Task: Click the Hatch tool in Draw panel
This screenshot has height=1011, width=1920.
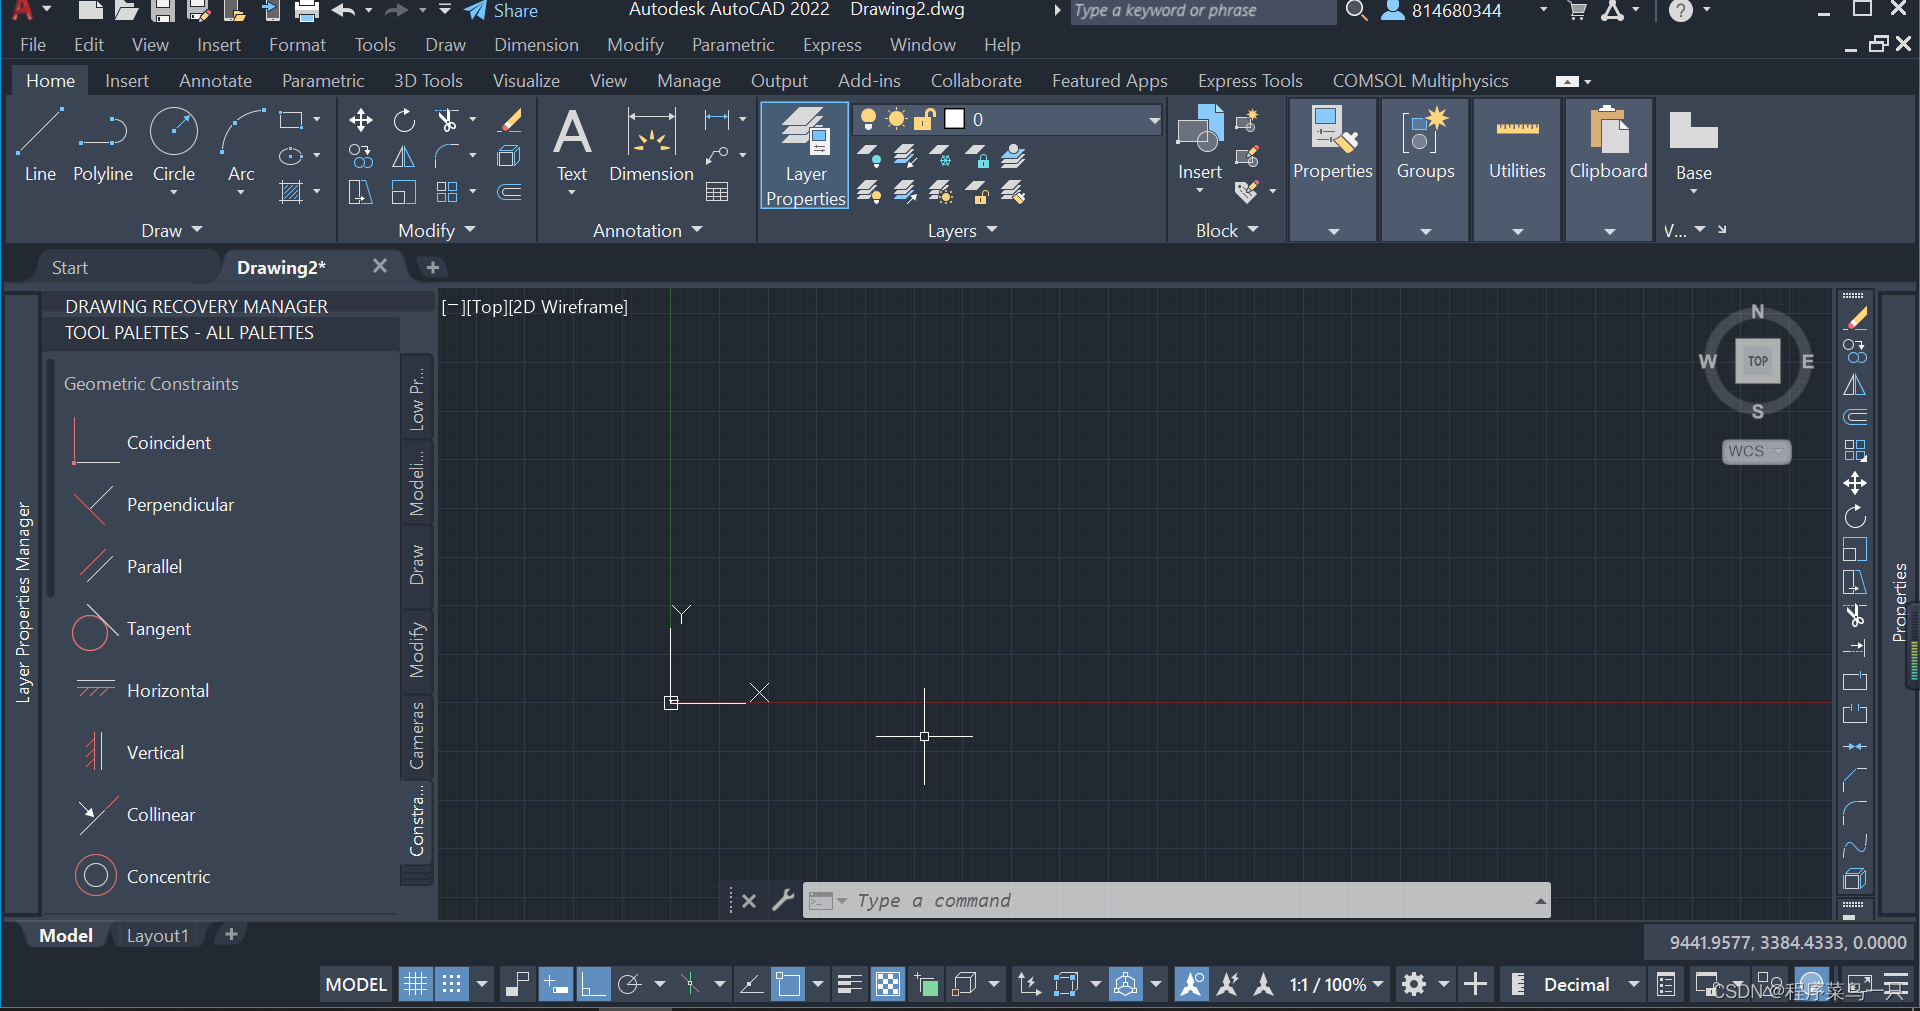Action: tap(291, 192)
